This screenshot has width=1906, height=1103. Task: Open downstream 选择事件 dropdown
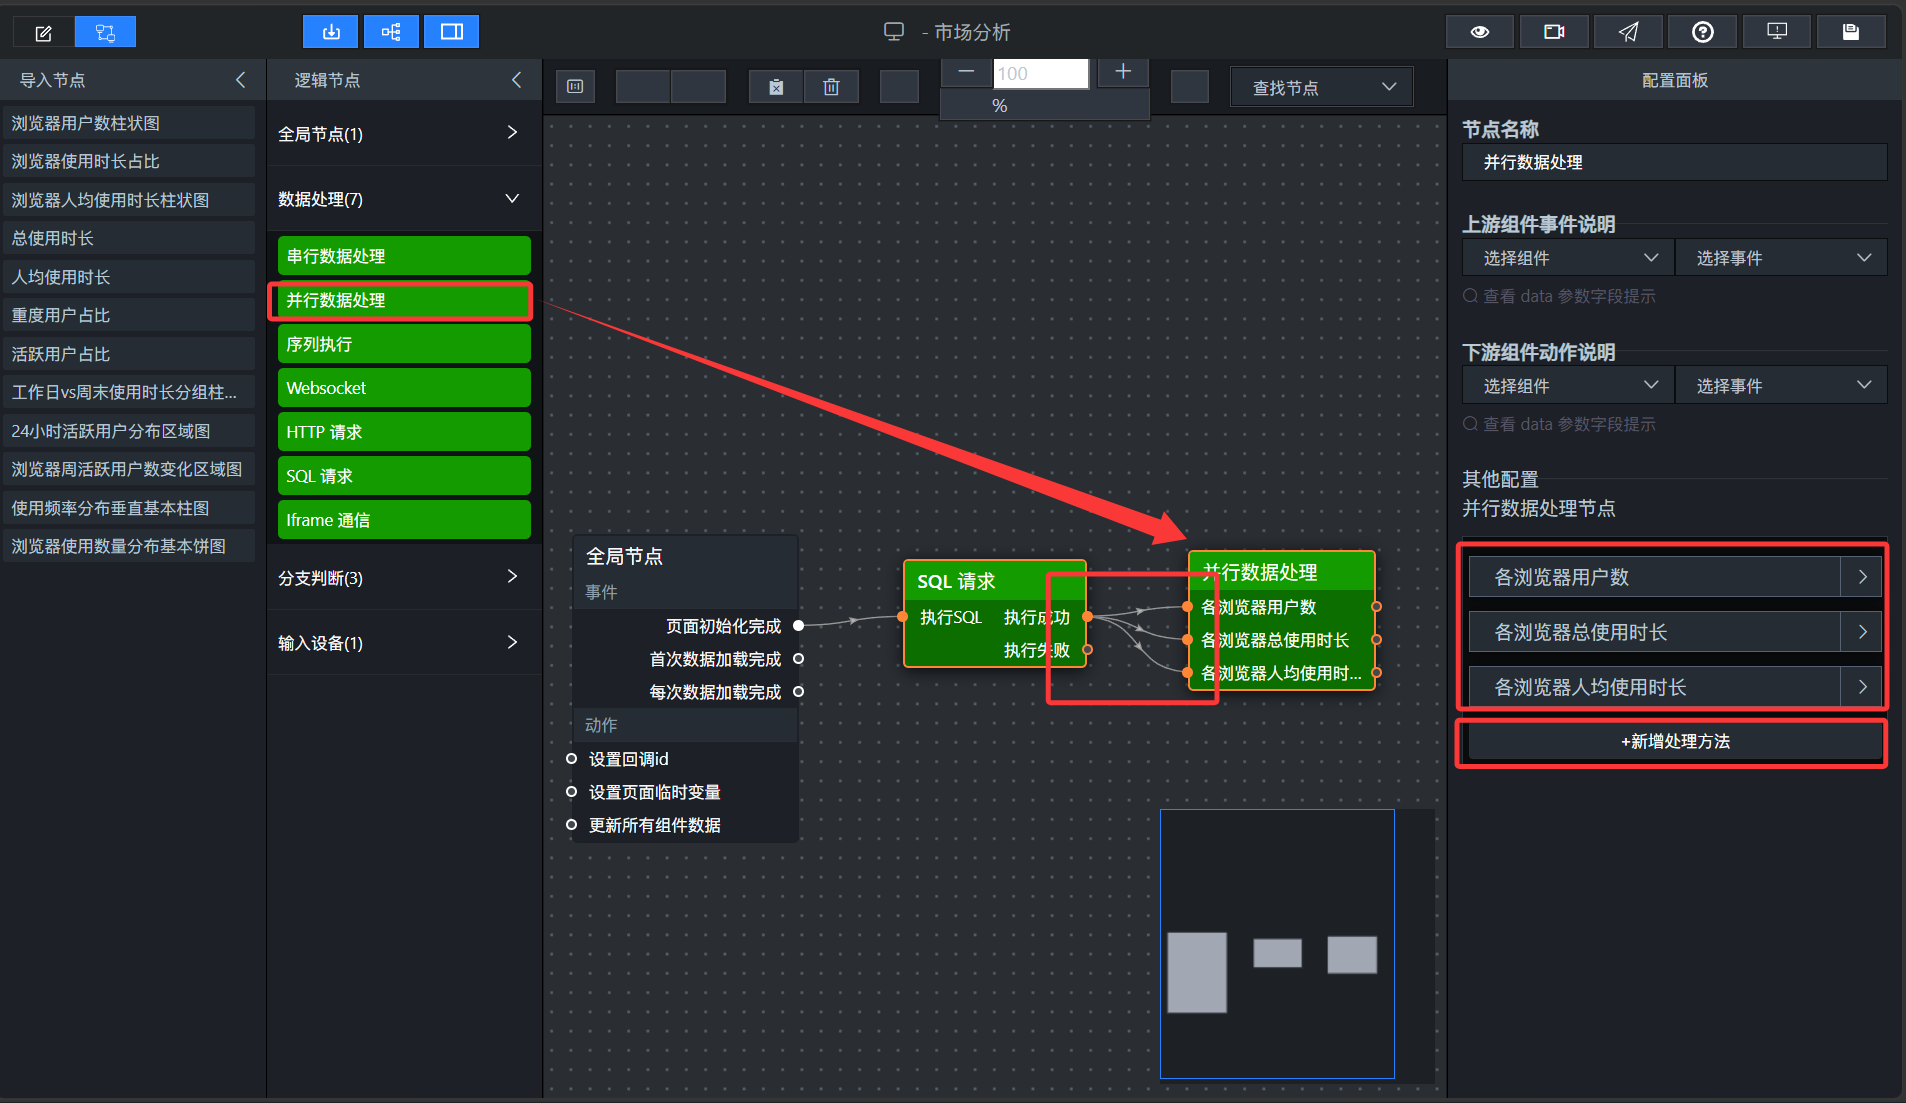click(x=1781, y=386)
